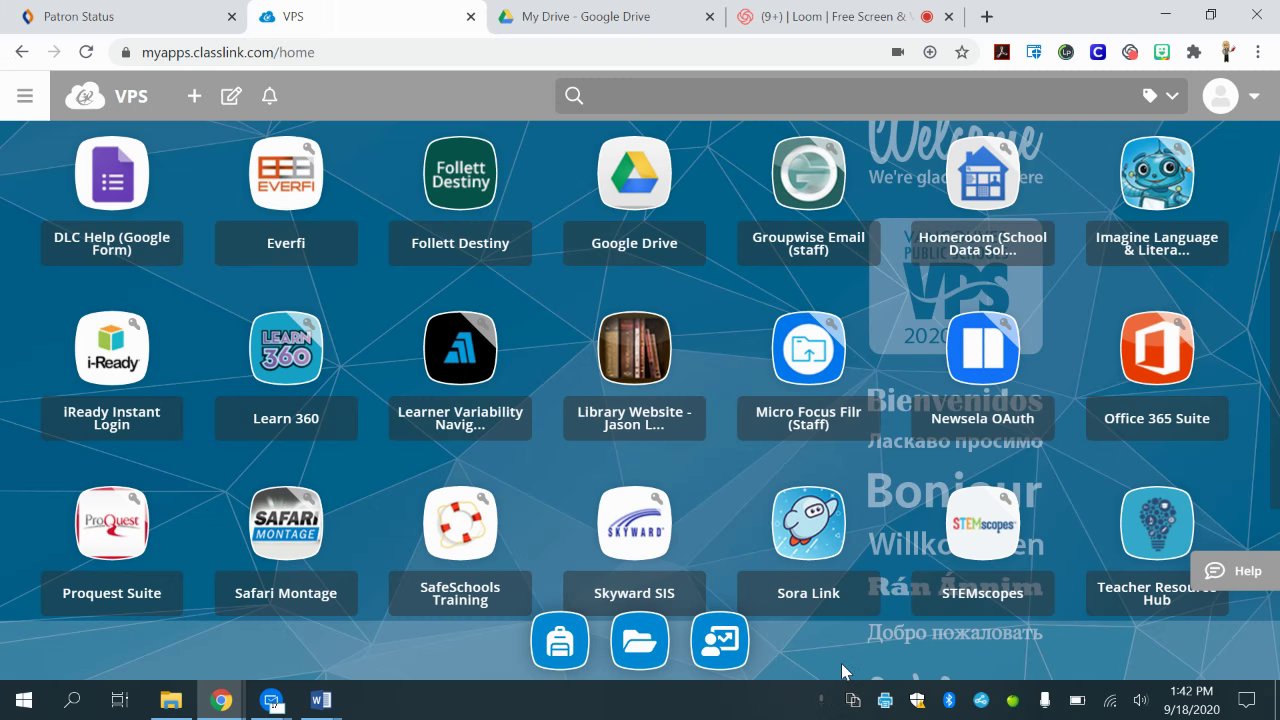
Task: Open the Wi-Fi network tray icon
Action: coord(1109,700)
